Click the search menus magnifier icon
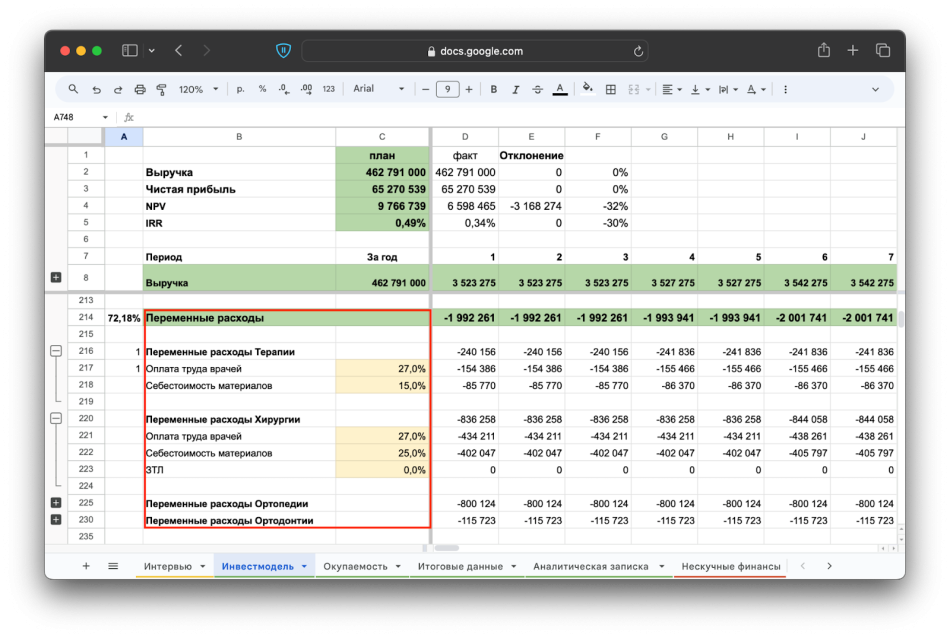The height and width of the screenshot is (638, 950). click(73, 89)
